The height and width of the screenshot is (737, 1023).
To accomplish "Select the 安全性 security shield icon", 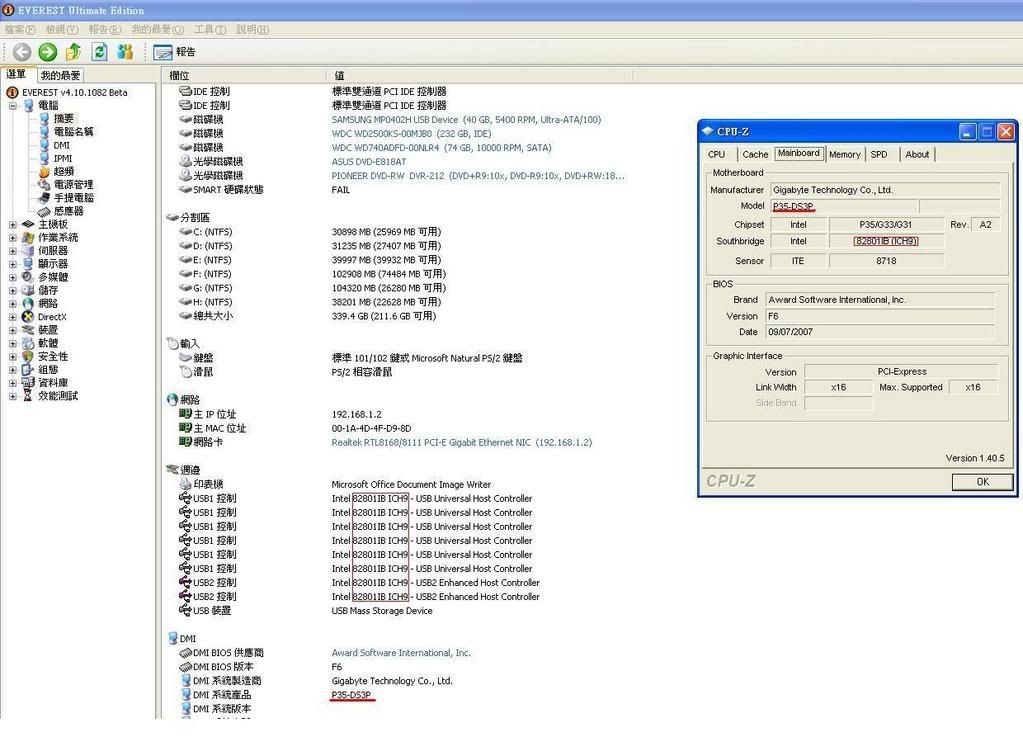I will pos(27,356).
